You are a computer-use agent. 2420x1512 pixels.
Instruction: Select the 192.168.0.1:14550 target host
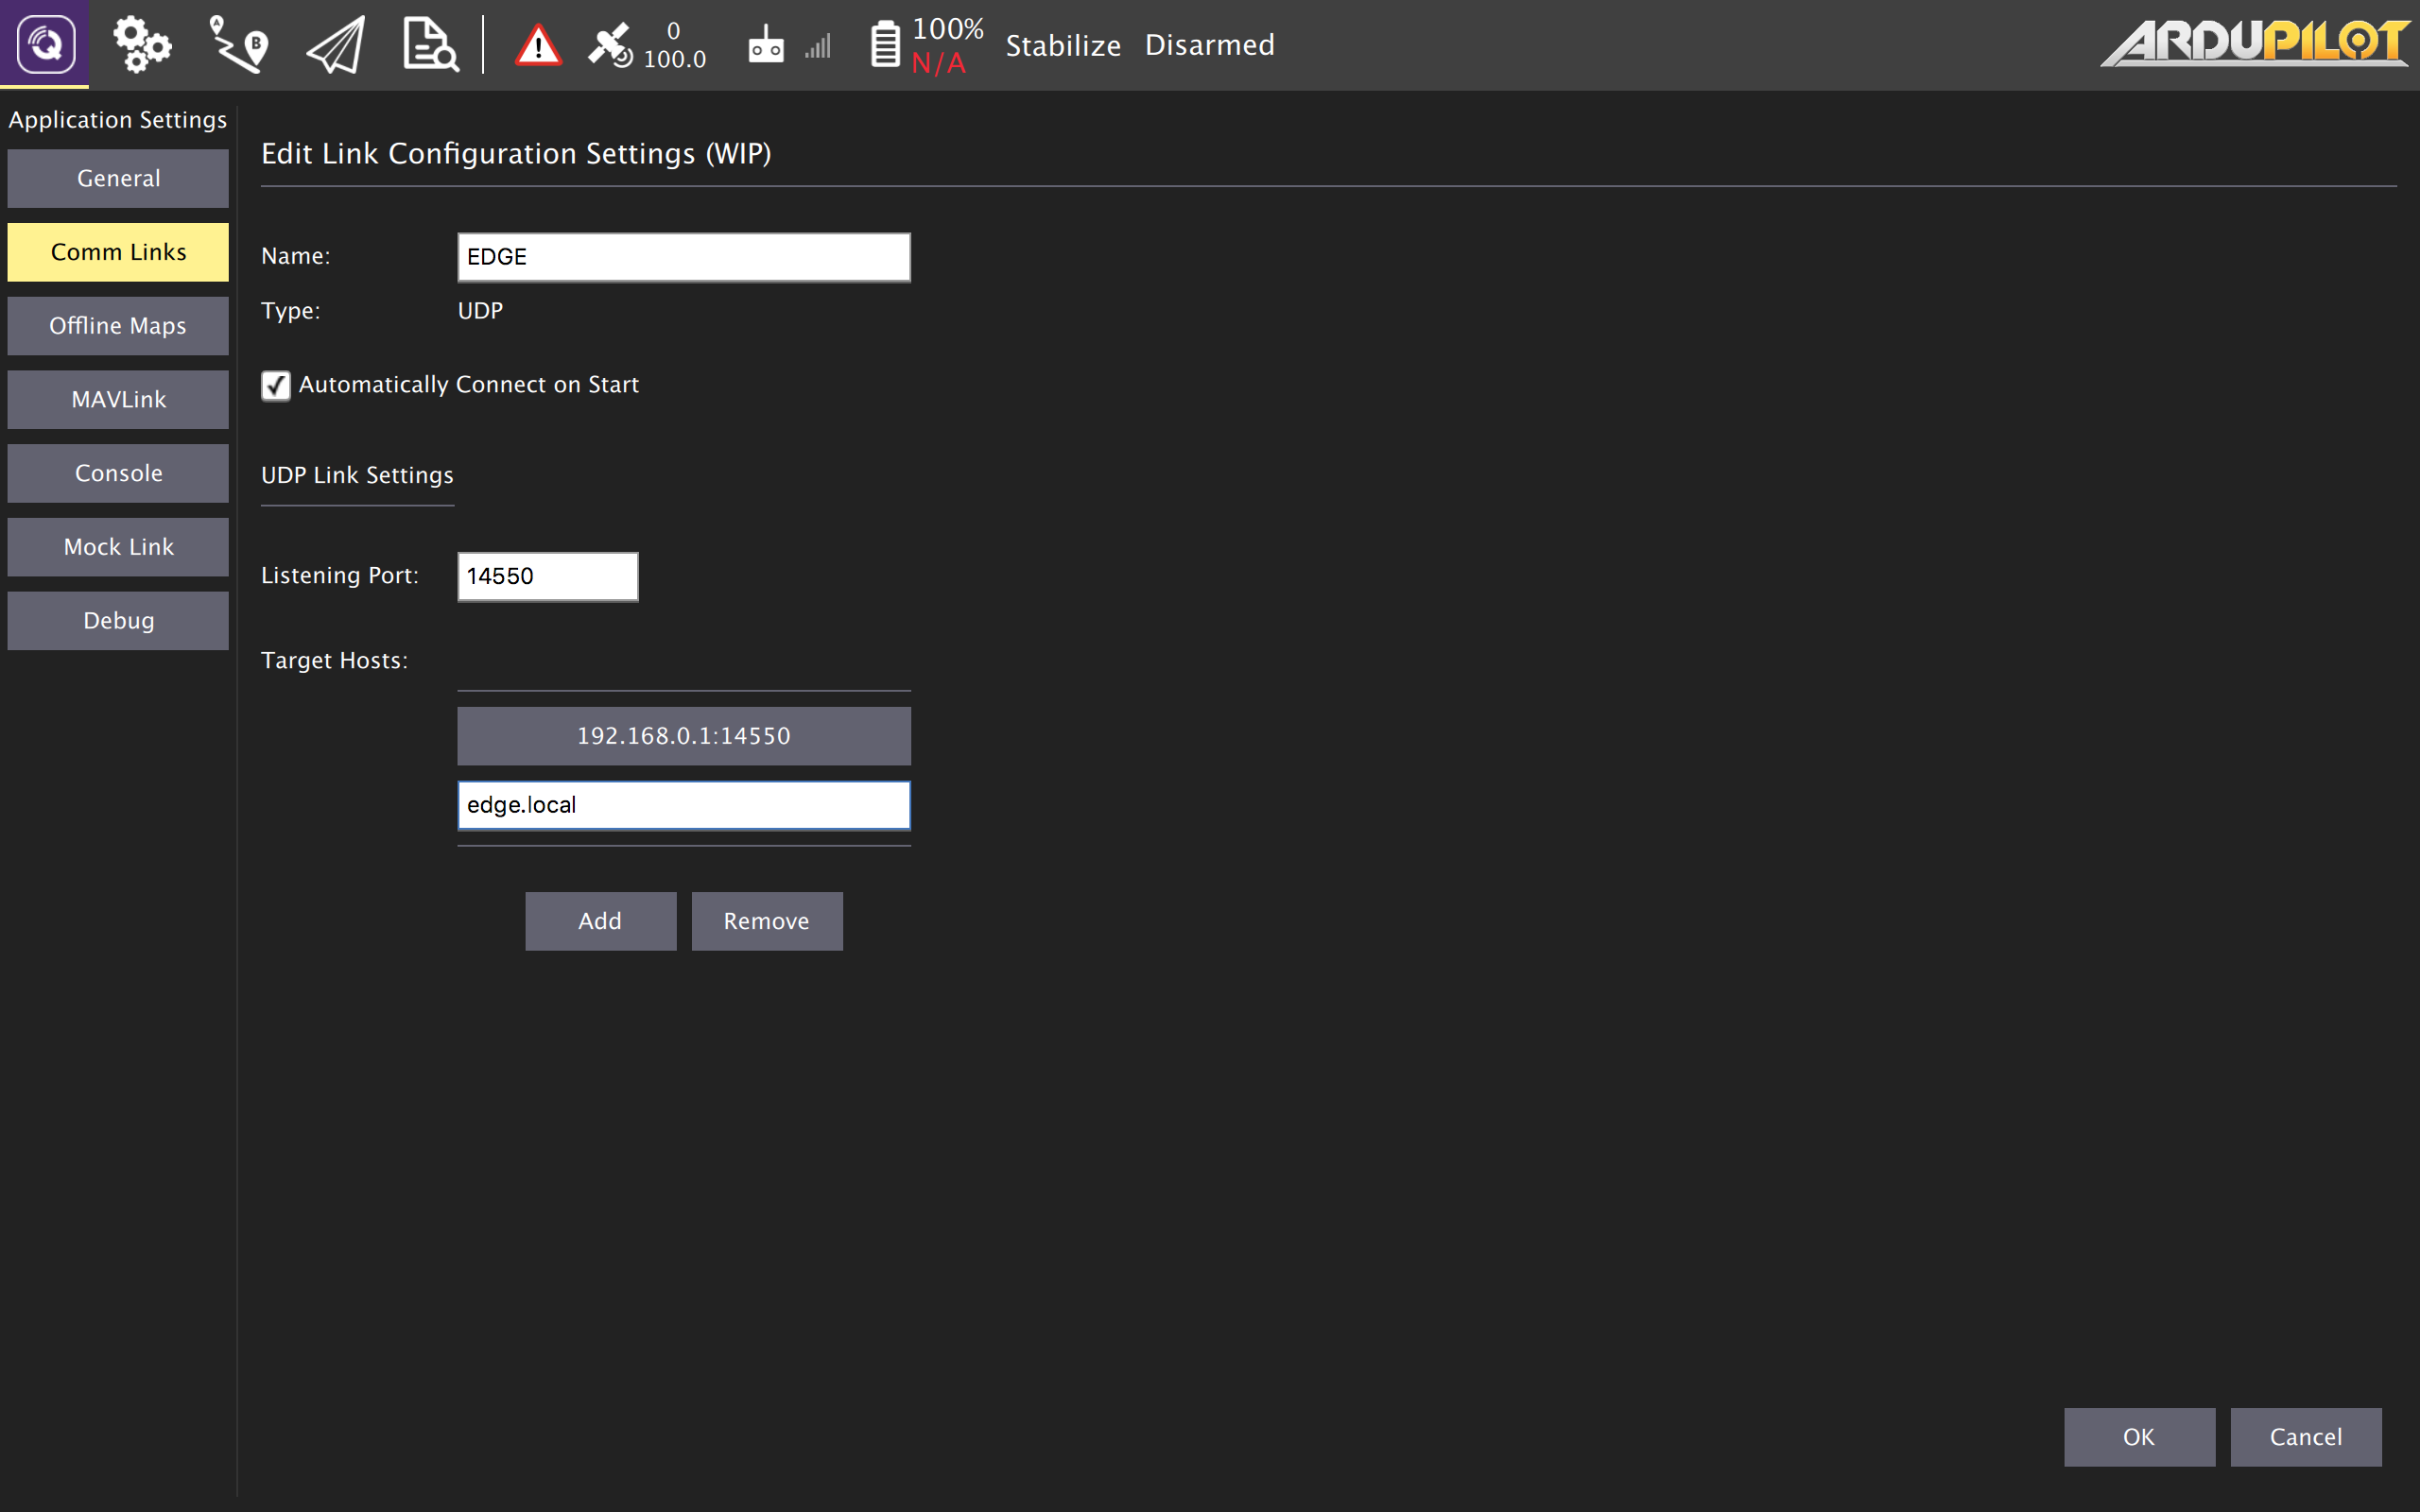pyautogui.click(x=684, y=736)
